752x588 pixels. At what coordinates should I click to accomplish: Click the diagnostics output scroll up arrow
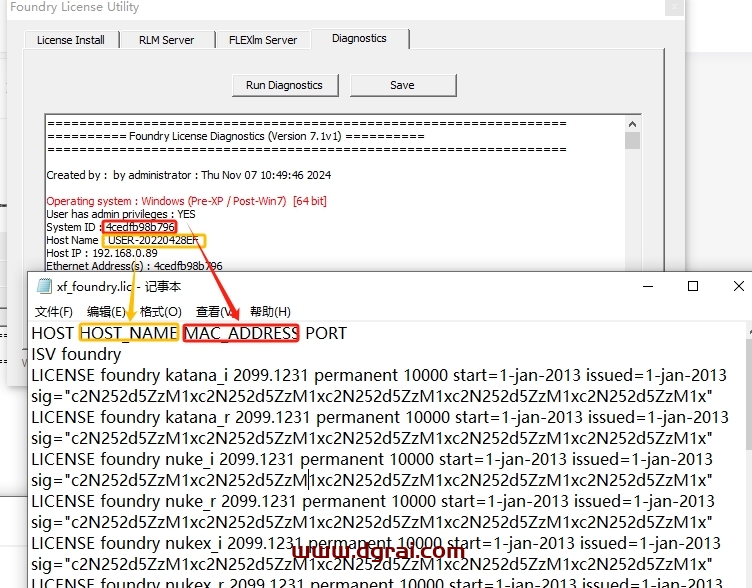coord(632,124)
